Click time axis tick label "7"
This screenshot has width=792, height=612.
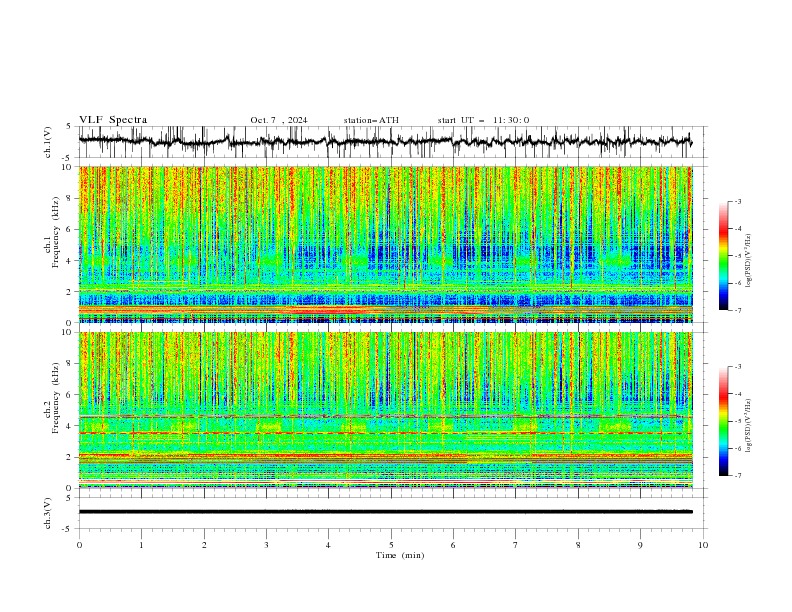point(516,545)
